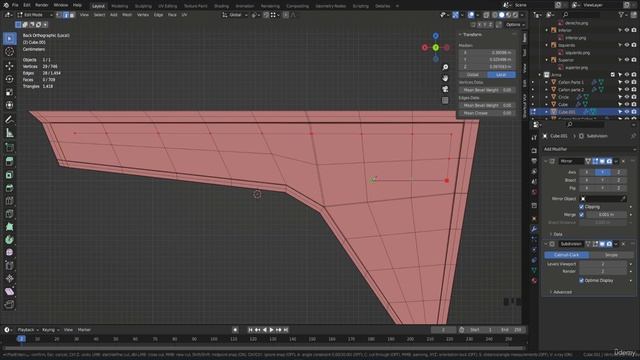Open the Material properties tab icon

[534, 280]
